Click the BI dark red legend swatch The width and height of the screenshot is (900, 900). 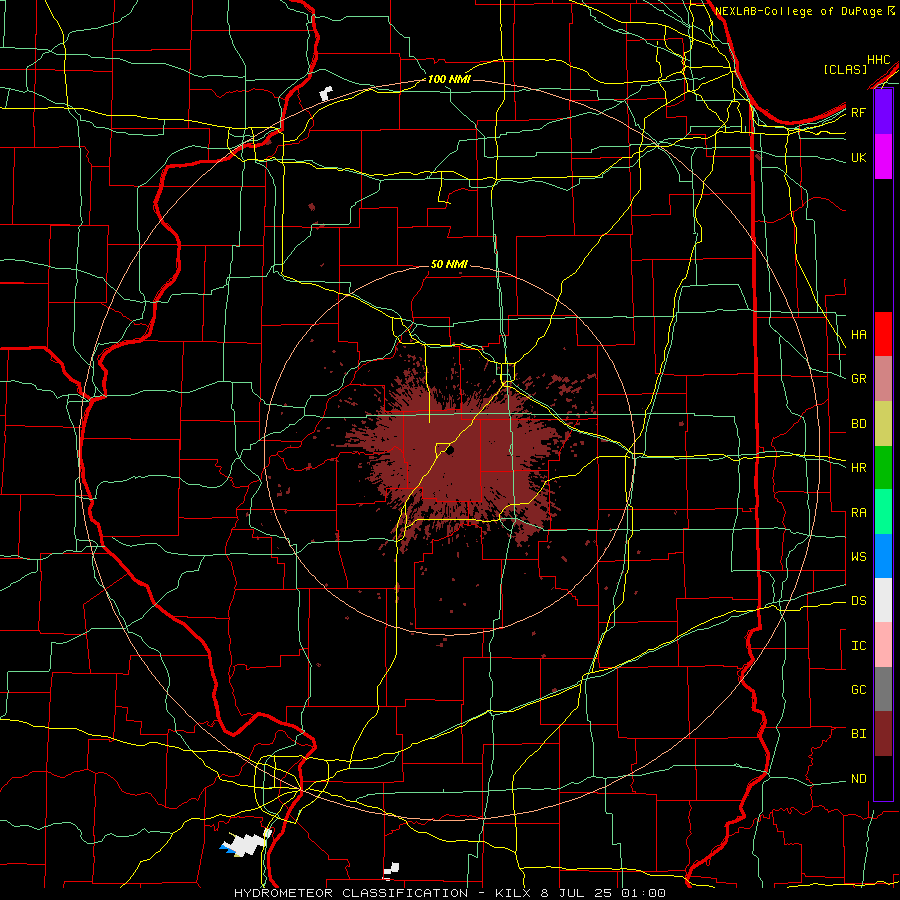pyautogui.click(x=883, y=734)
